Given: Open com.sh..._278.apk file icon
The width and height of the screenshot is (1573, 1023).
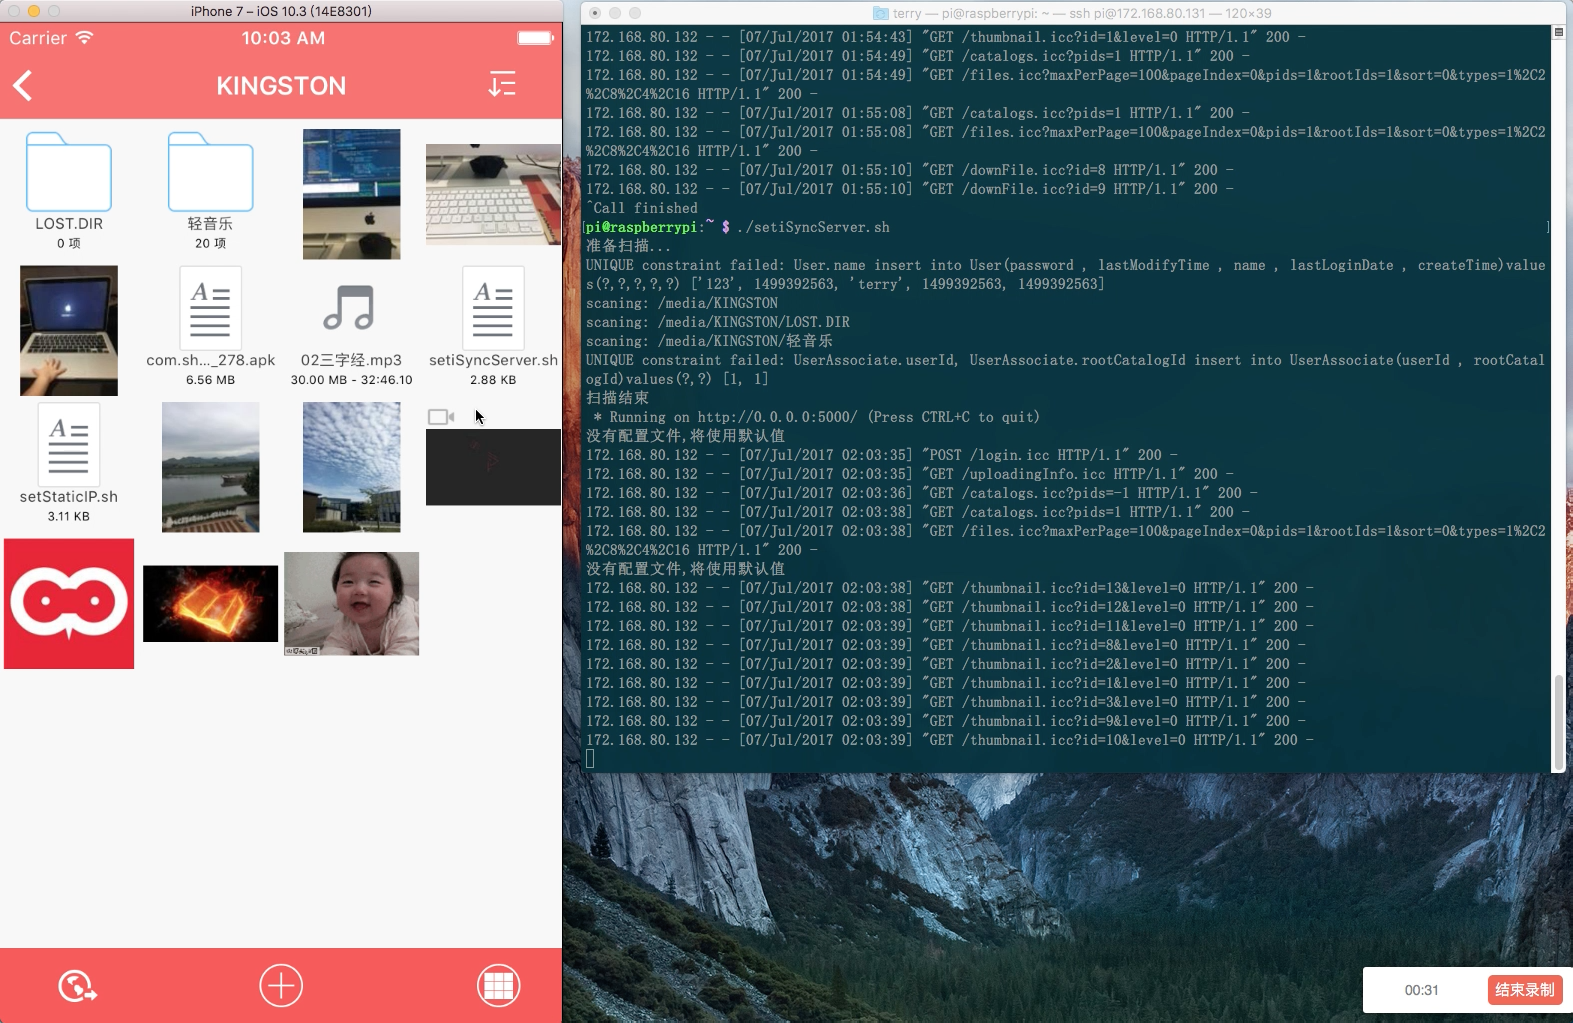Looking at the screenshot, I should click(x=210, y=308).
